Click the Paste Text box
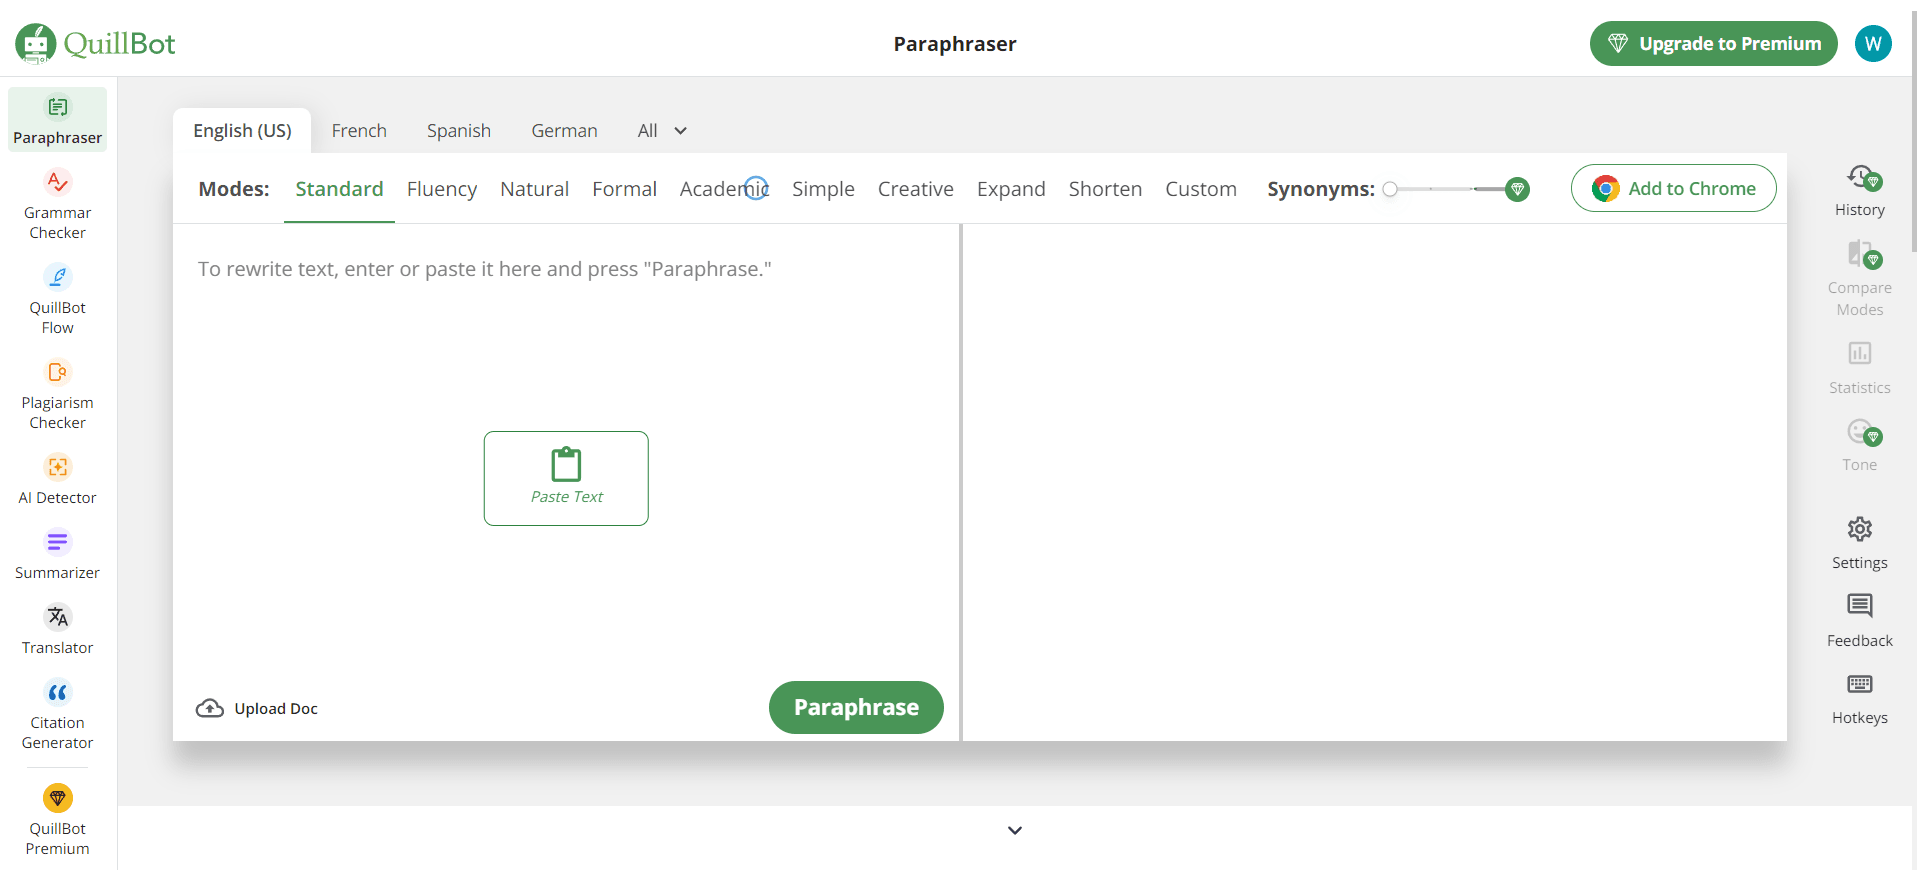 [x=566, y=478]
